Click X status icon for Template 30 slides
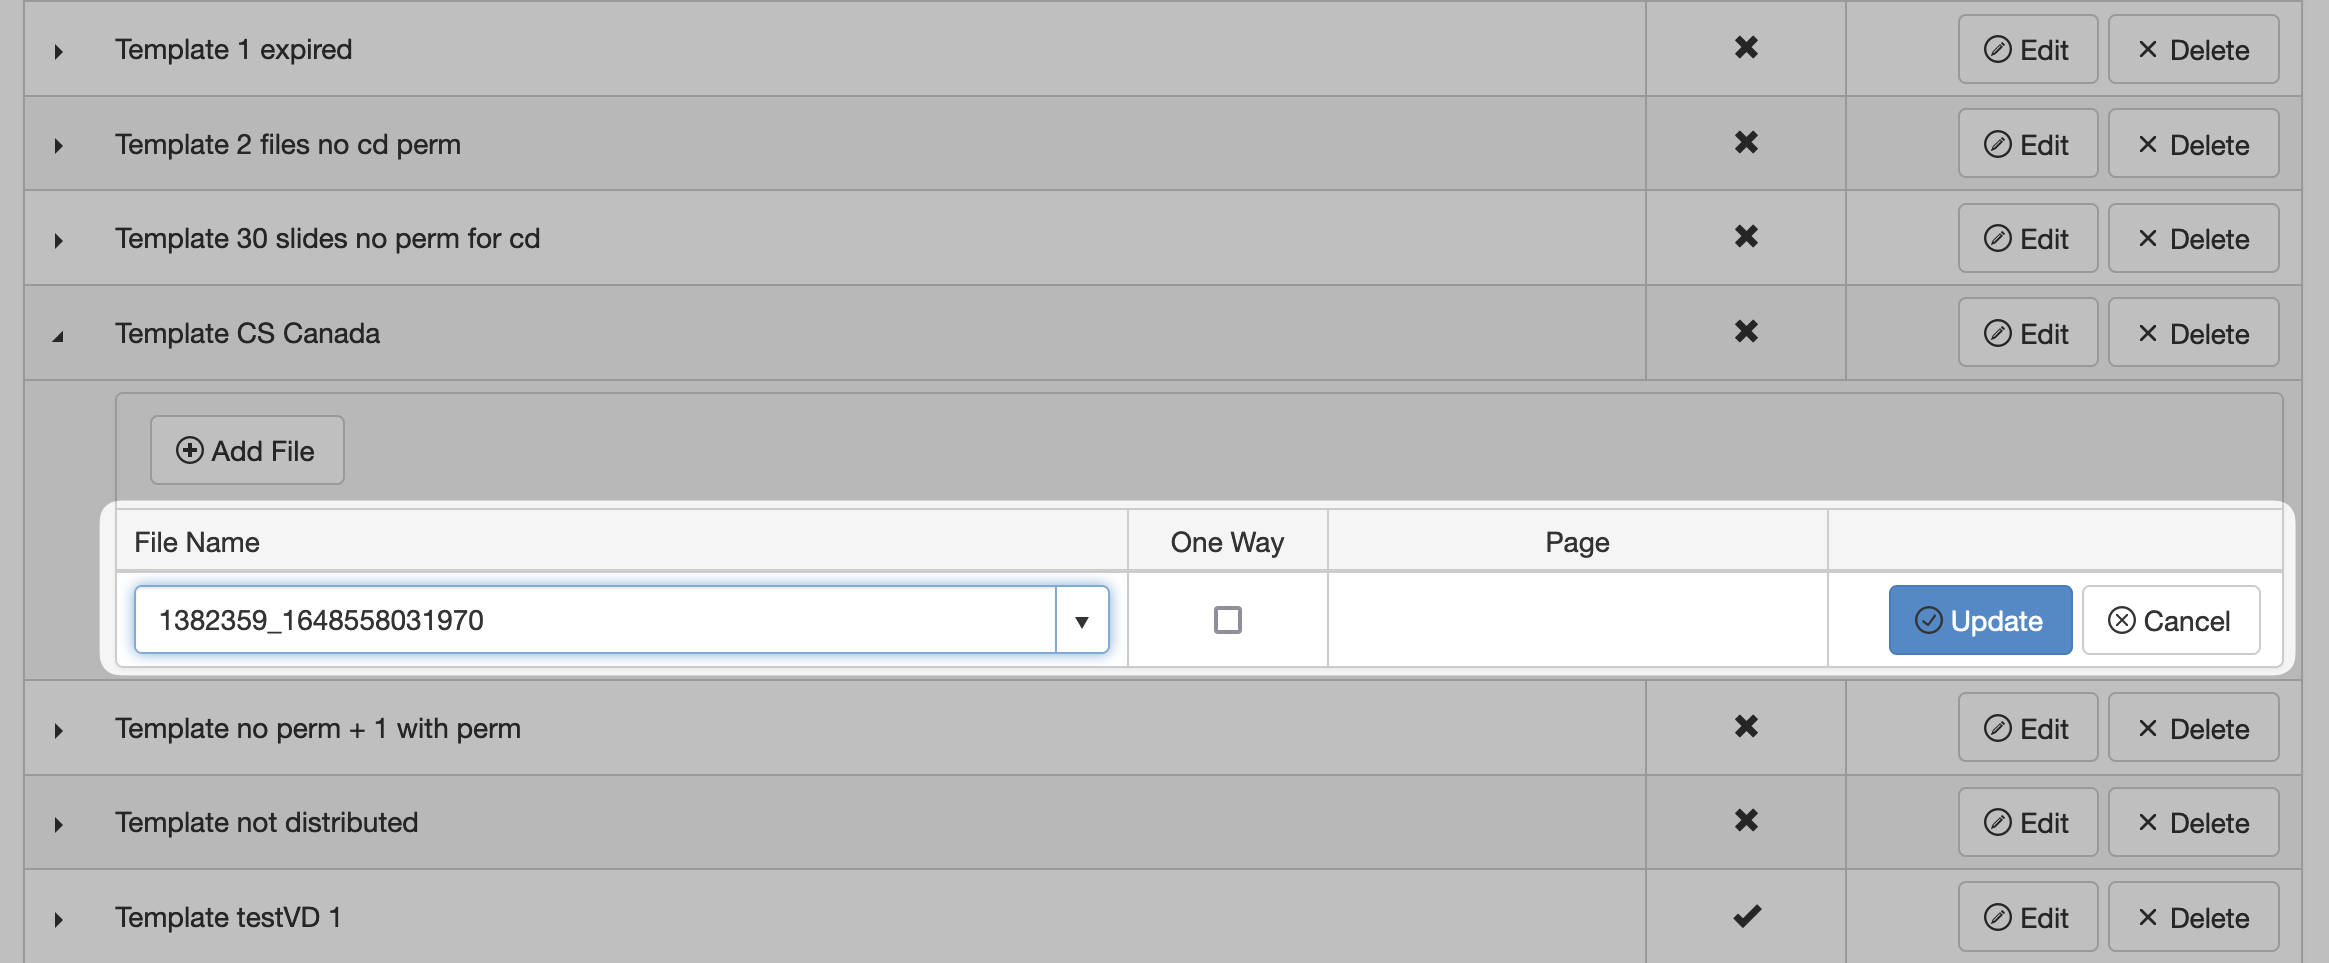Image resolution: width=2329 pixels, height=963 pixels. coord(1746,237)
